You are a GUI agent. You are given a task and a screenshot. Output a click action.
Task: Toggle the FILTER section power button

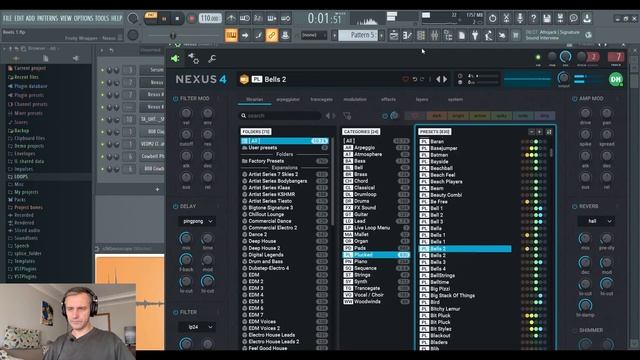[x=176, y=312]
